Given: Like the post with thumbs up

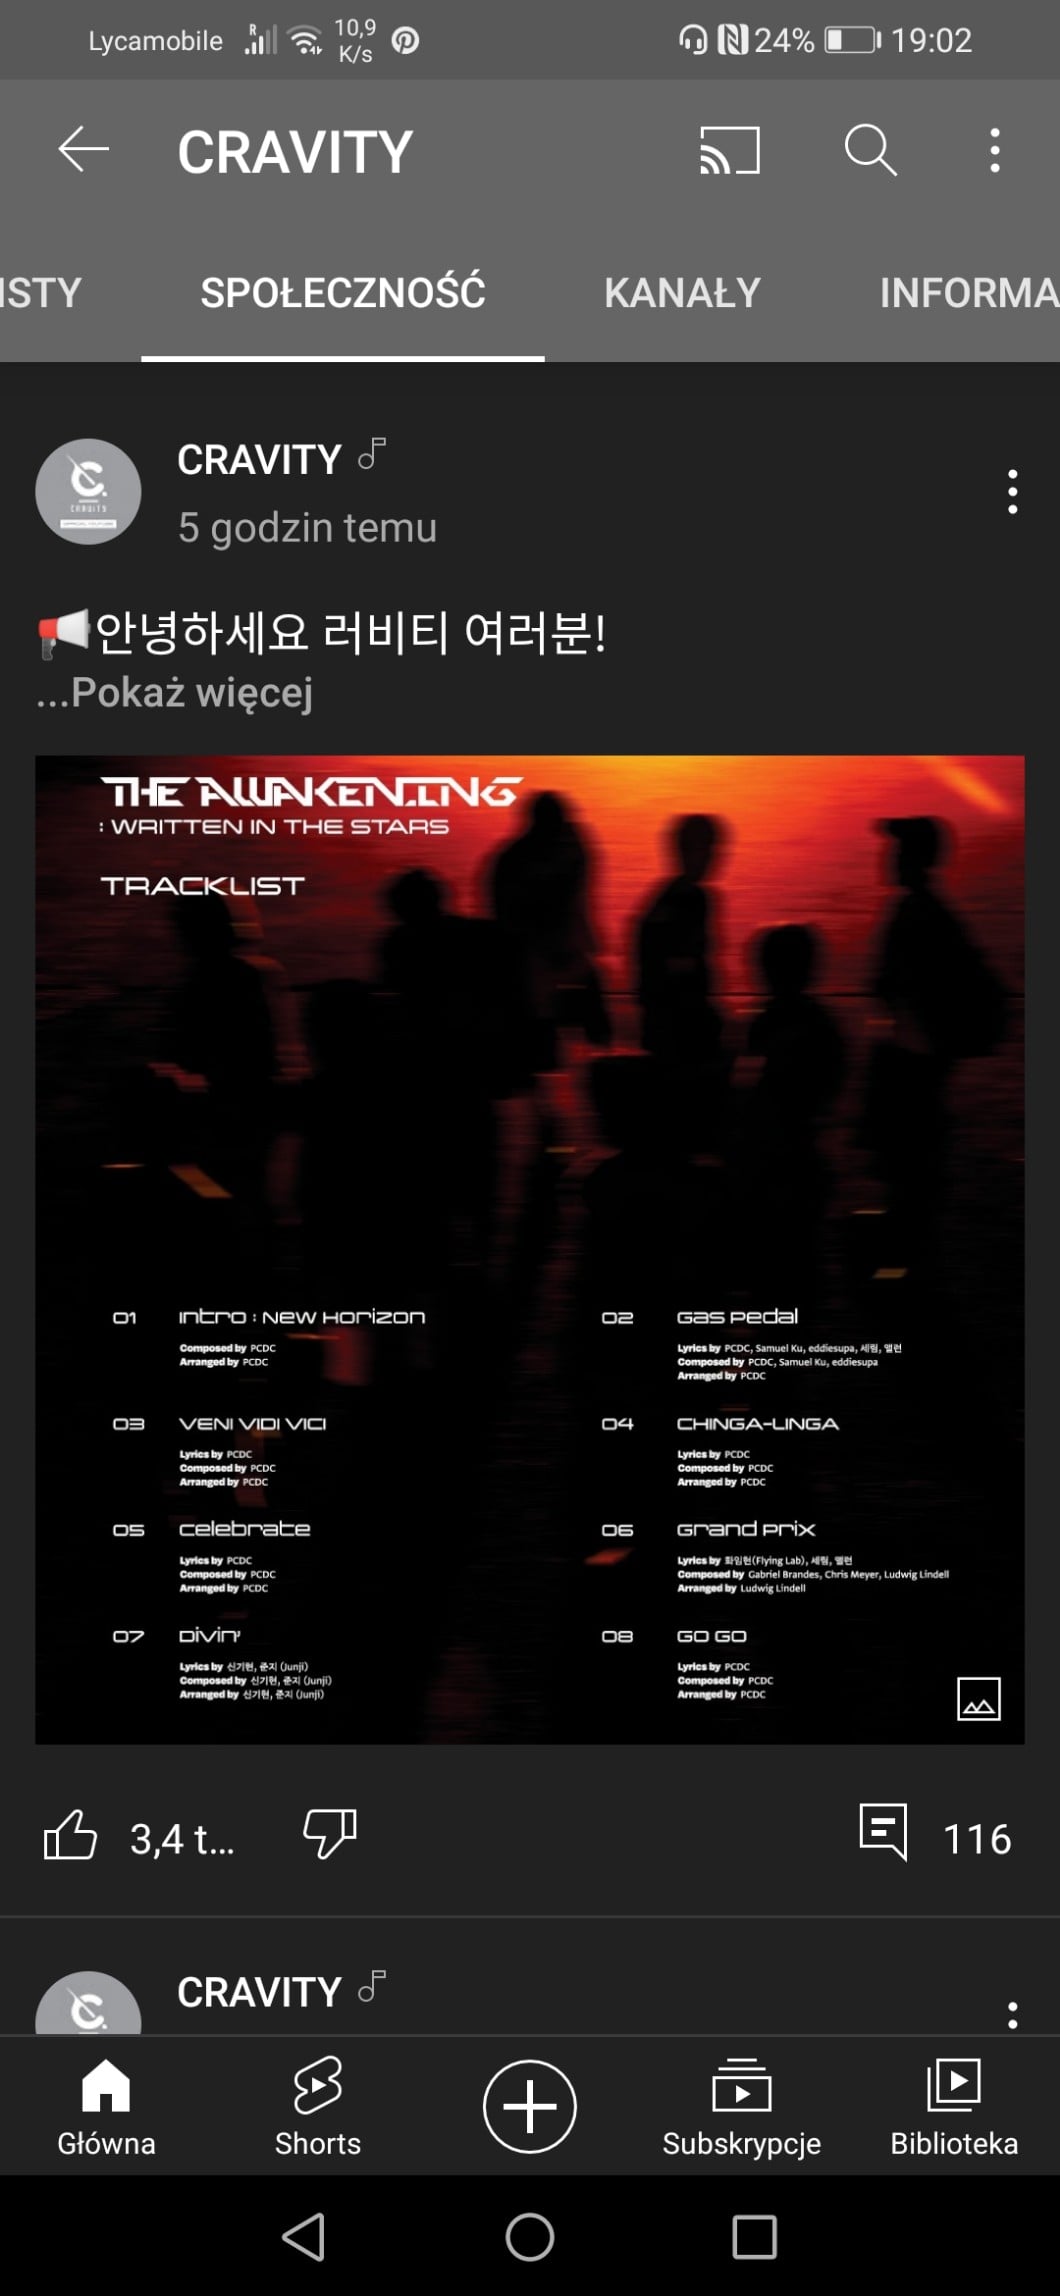Looking at the screenshot, I should [x=70, y=1836].
